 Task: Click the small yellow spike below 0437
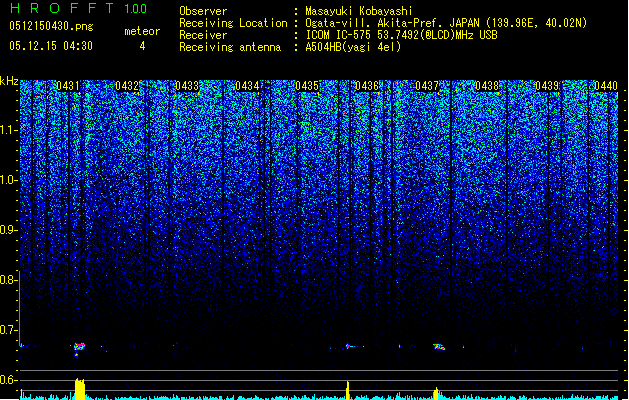(x=436, y=393)
